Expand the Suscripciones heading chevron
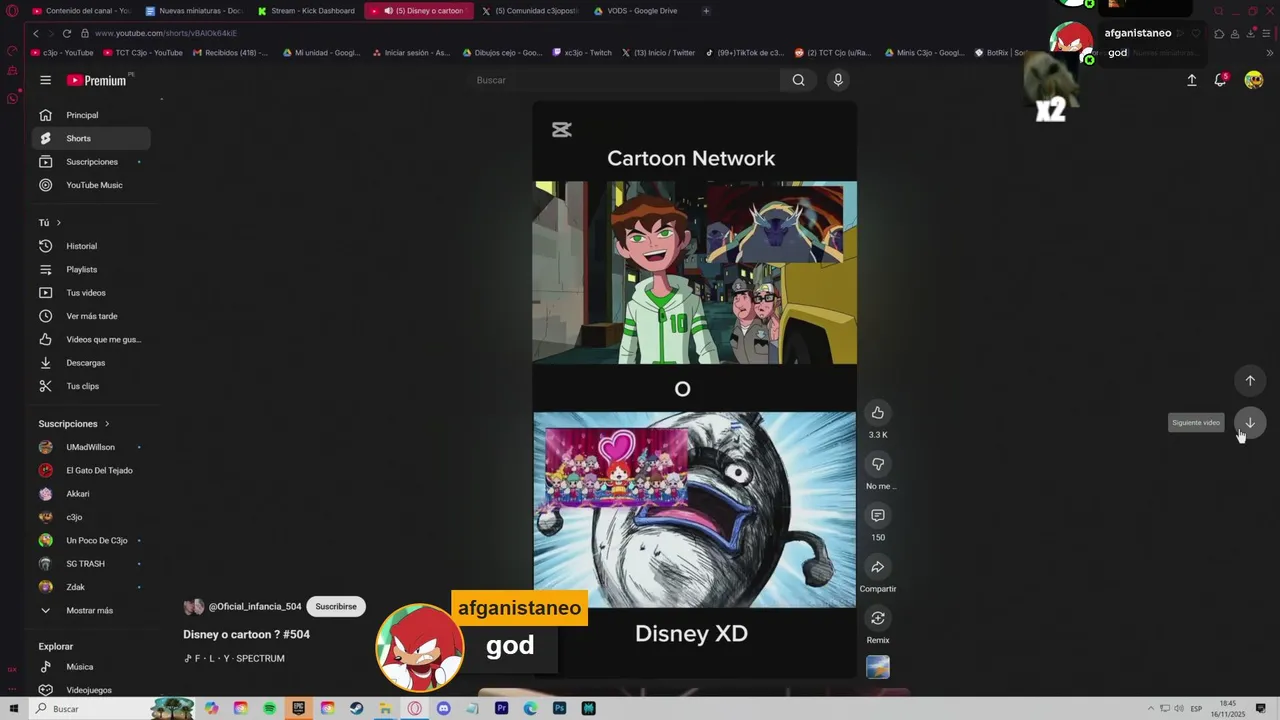 click(107, 424)
